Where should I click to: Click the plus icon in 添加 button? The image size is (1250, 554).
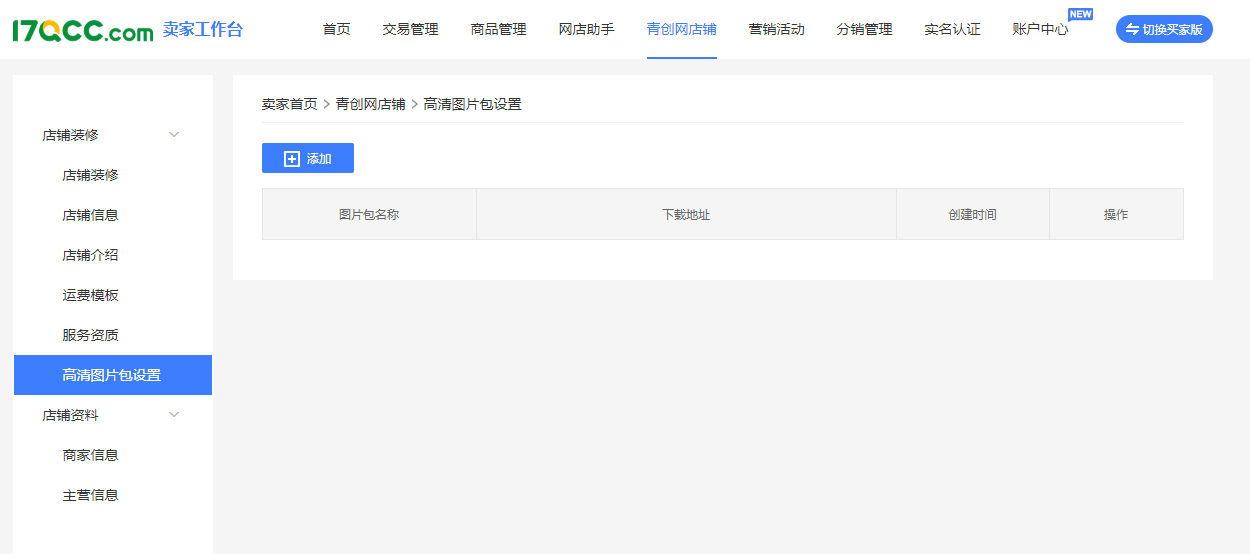coord(292,159)
